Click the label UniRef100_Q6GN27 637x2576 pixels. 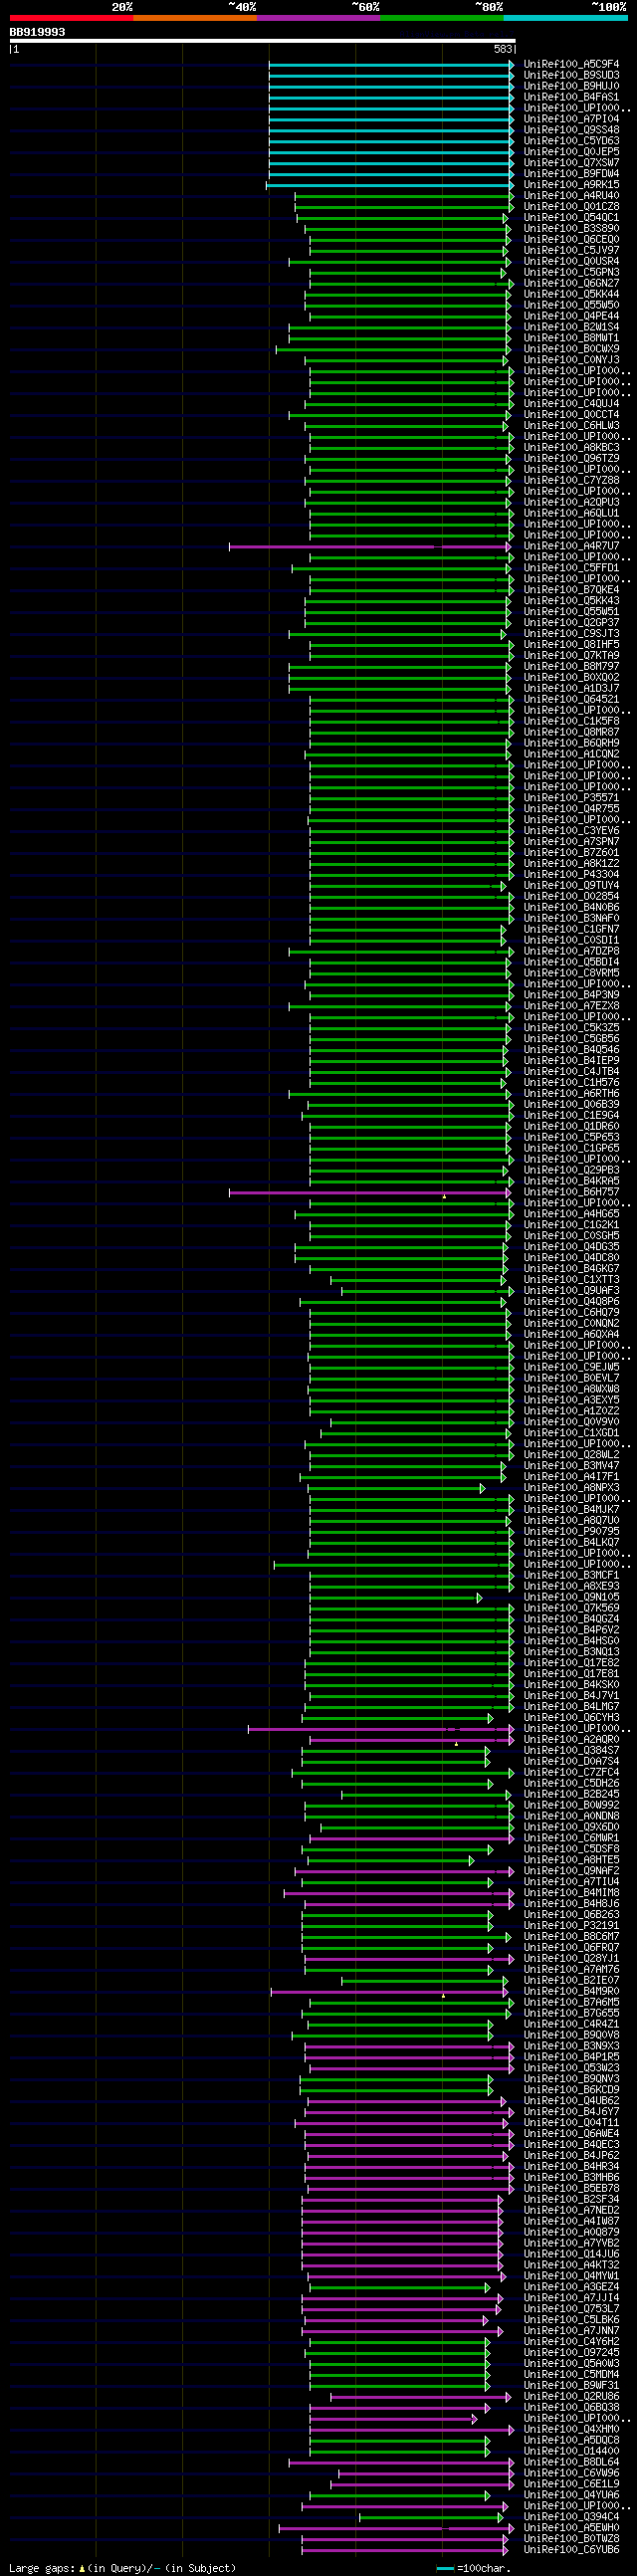click(x=571, y=284)
